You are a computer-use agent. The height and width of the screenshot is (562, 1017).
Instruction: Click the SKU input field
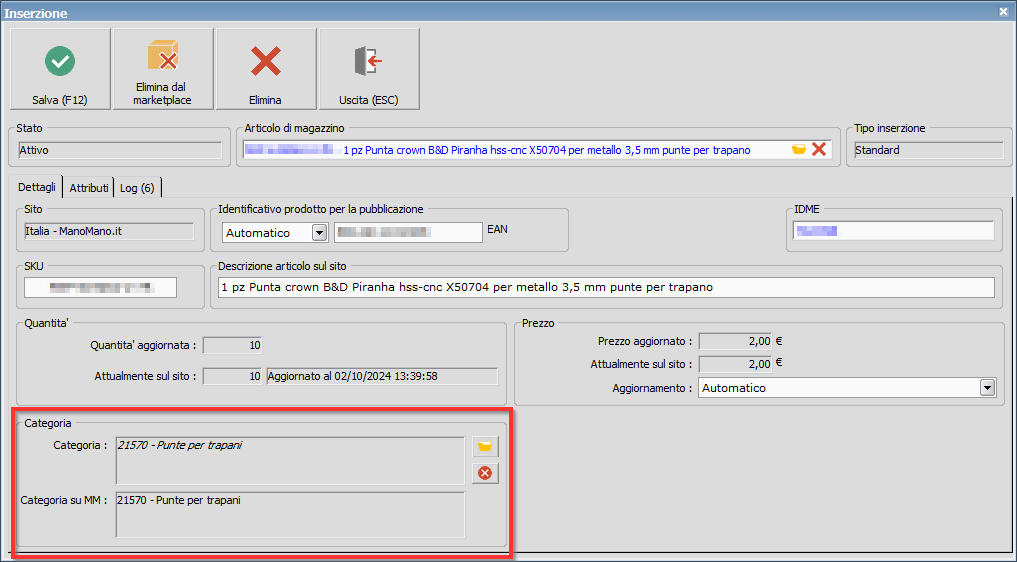[x=100, y=287]
